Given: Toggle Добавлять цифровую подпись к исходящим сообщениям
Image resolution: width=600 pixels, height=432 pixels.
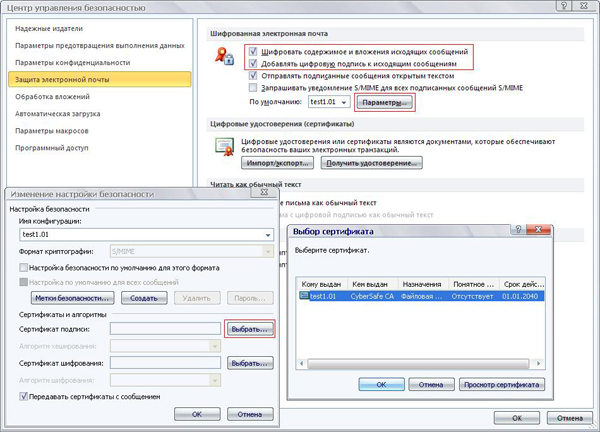Looking at the screenshot, I should (253, 64).
